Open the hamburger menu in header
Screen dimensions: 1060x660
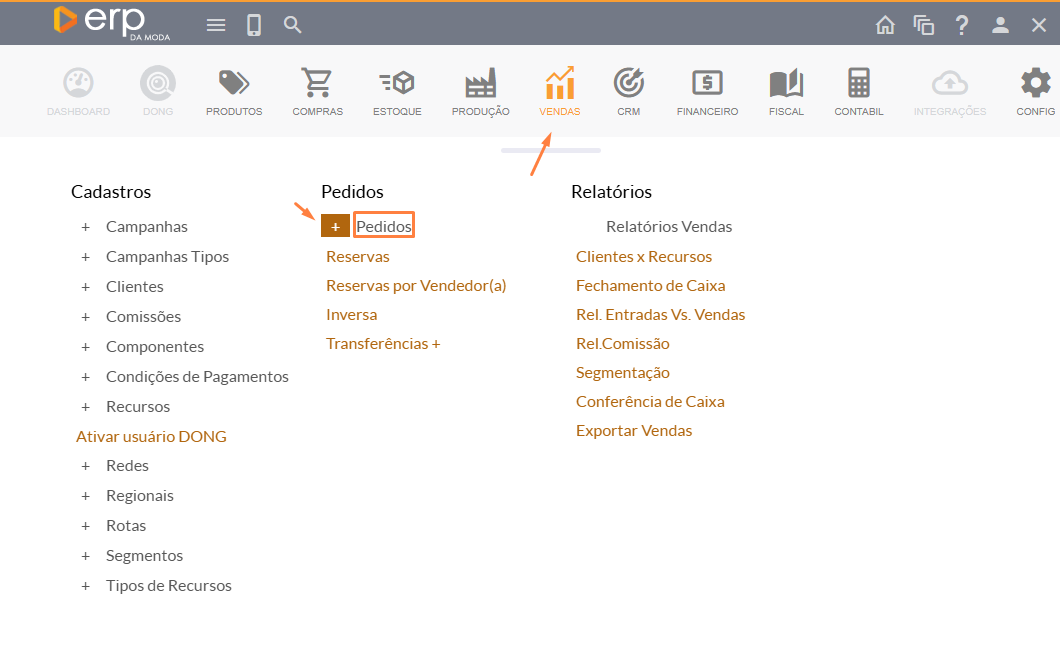(216, 25)
